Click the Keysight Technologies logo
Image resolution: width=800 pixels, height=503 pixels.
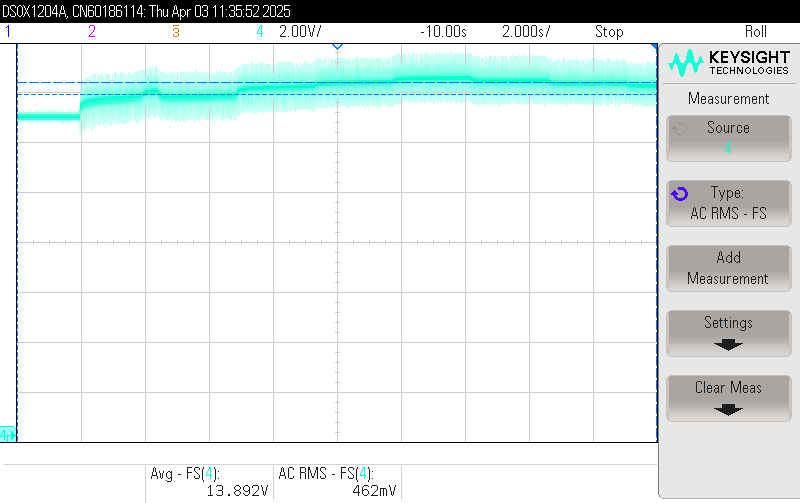(x=728, y=64)
